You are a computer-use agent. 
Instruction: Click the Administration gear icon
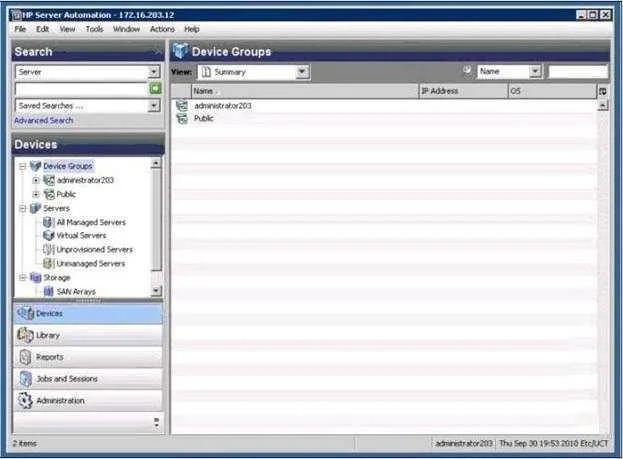click(x=25, y=401)
